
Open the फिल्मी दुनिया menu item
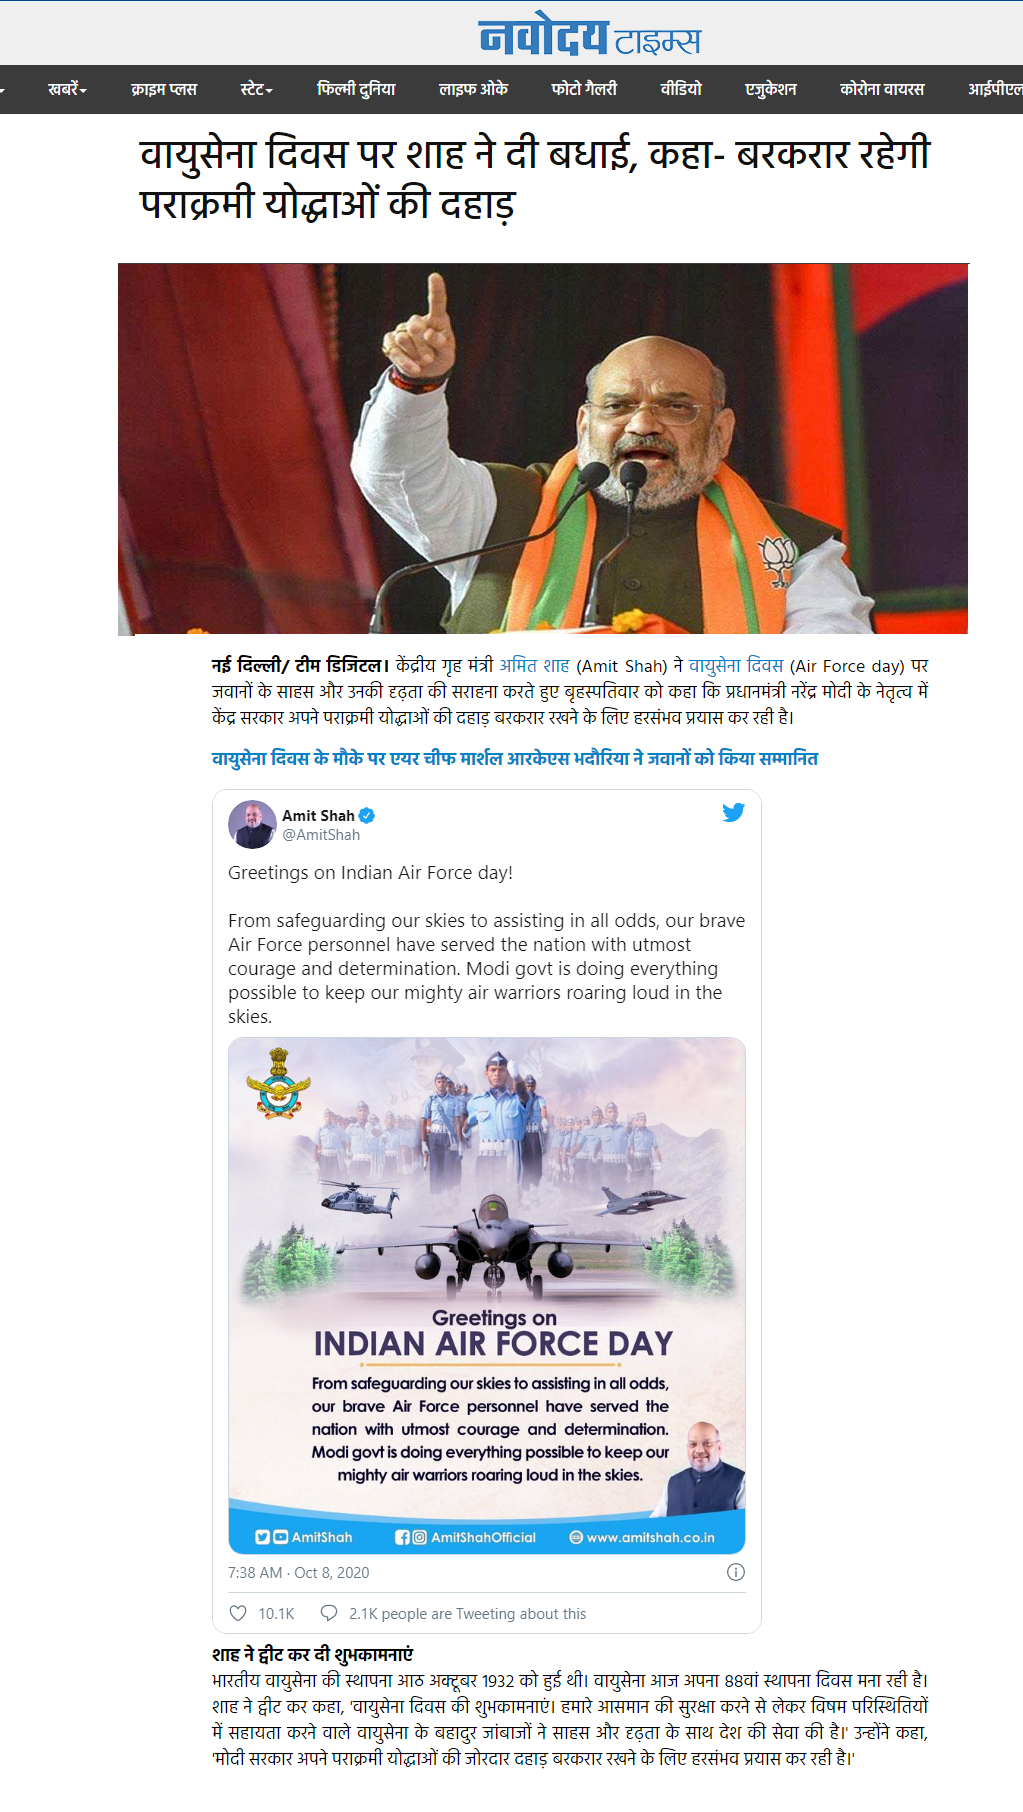[356, 89]
